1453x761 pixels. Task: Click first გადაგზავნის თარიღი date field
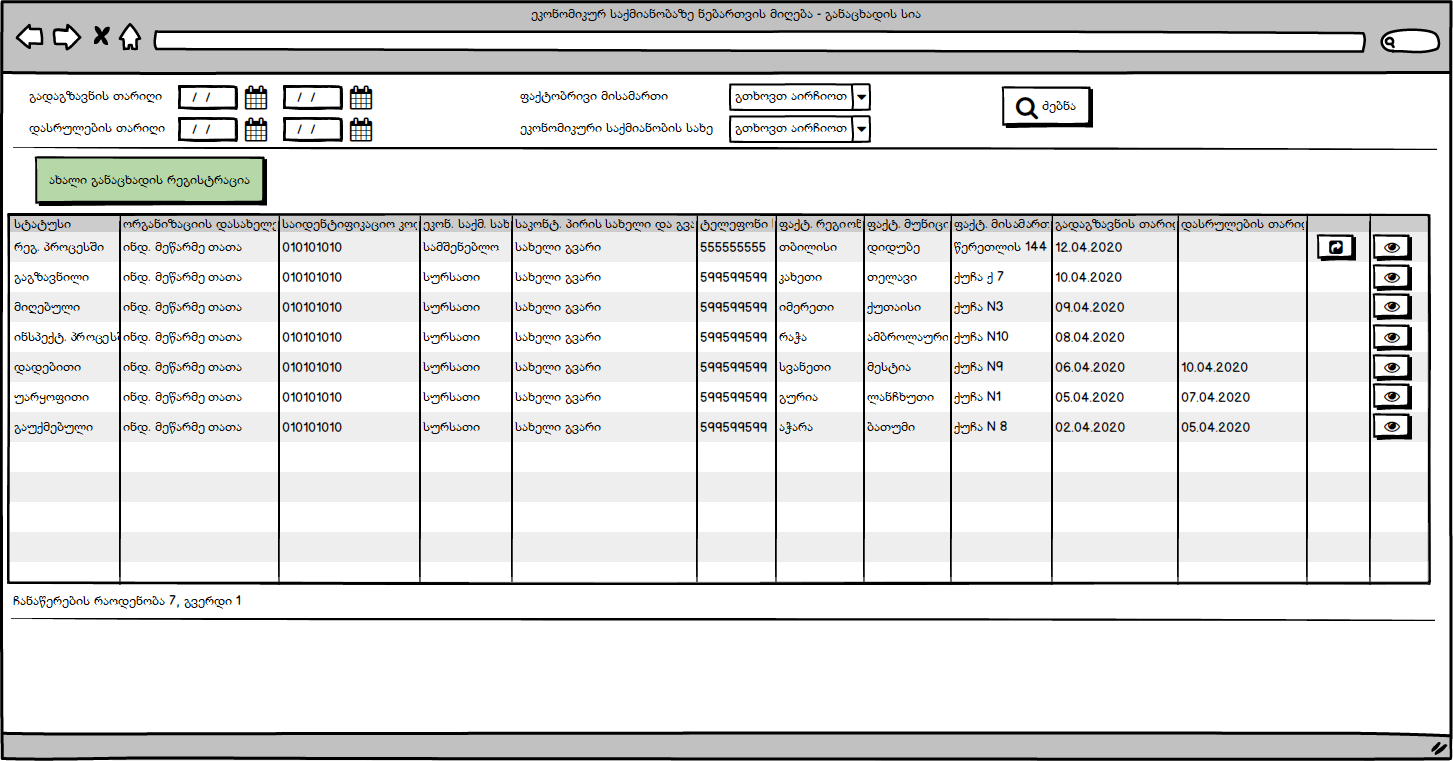click(208, 98)
